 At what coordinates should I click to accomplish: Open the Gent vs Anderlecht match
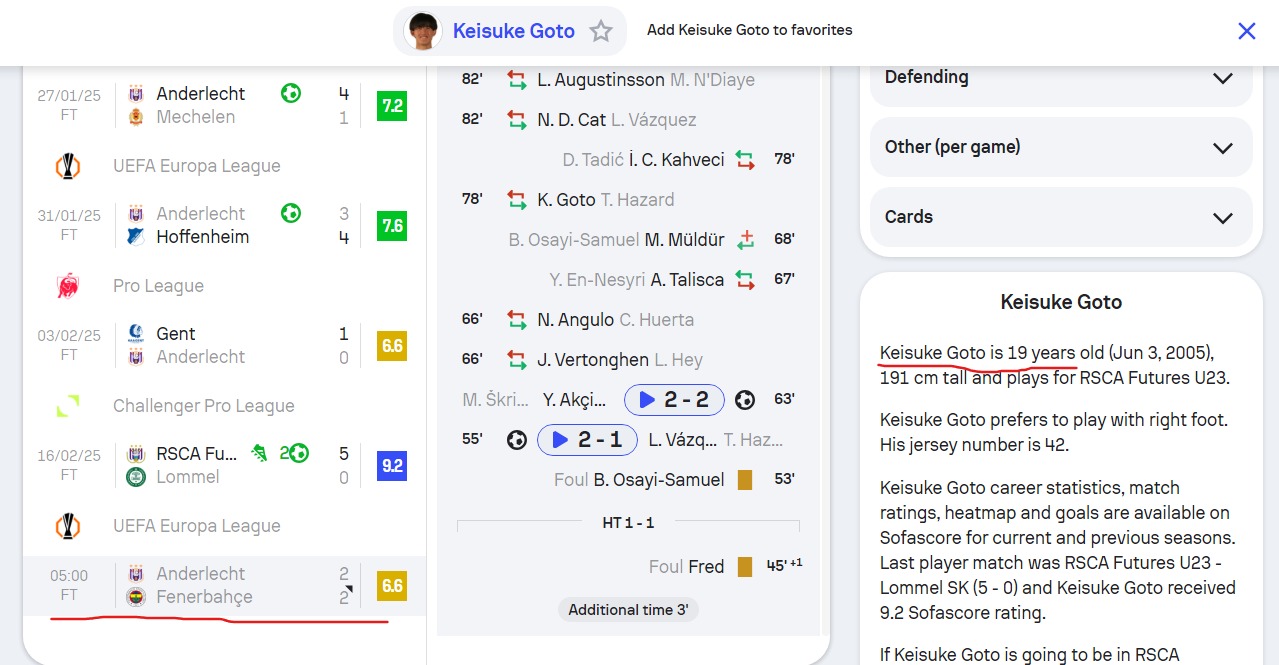click(224, 346)
